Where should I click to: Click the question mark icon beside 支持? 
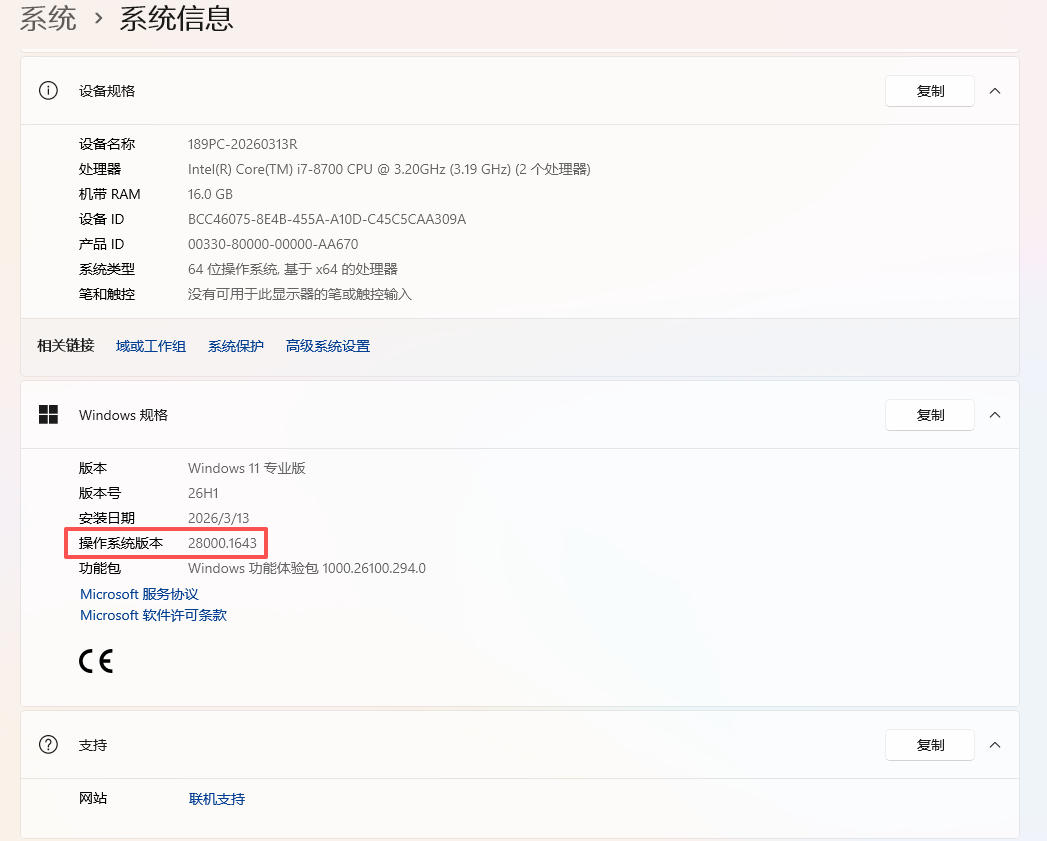[x=48, y=745]
